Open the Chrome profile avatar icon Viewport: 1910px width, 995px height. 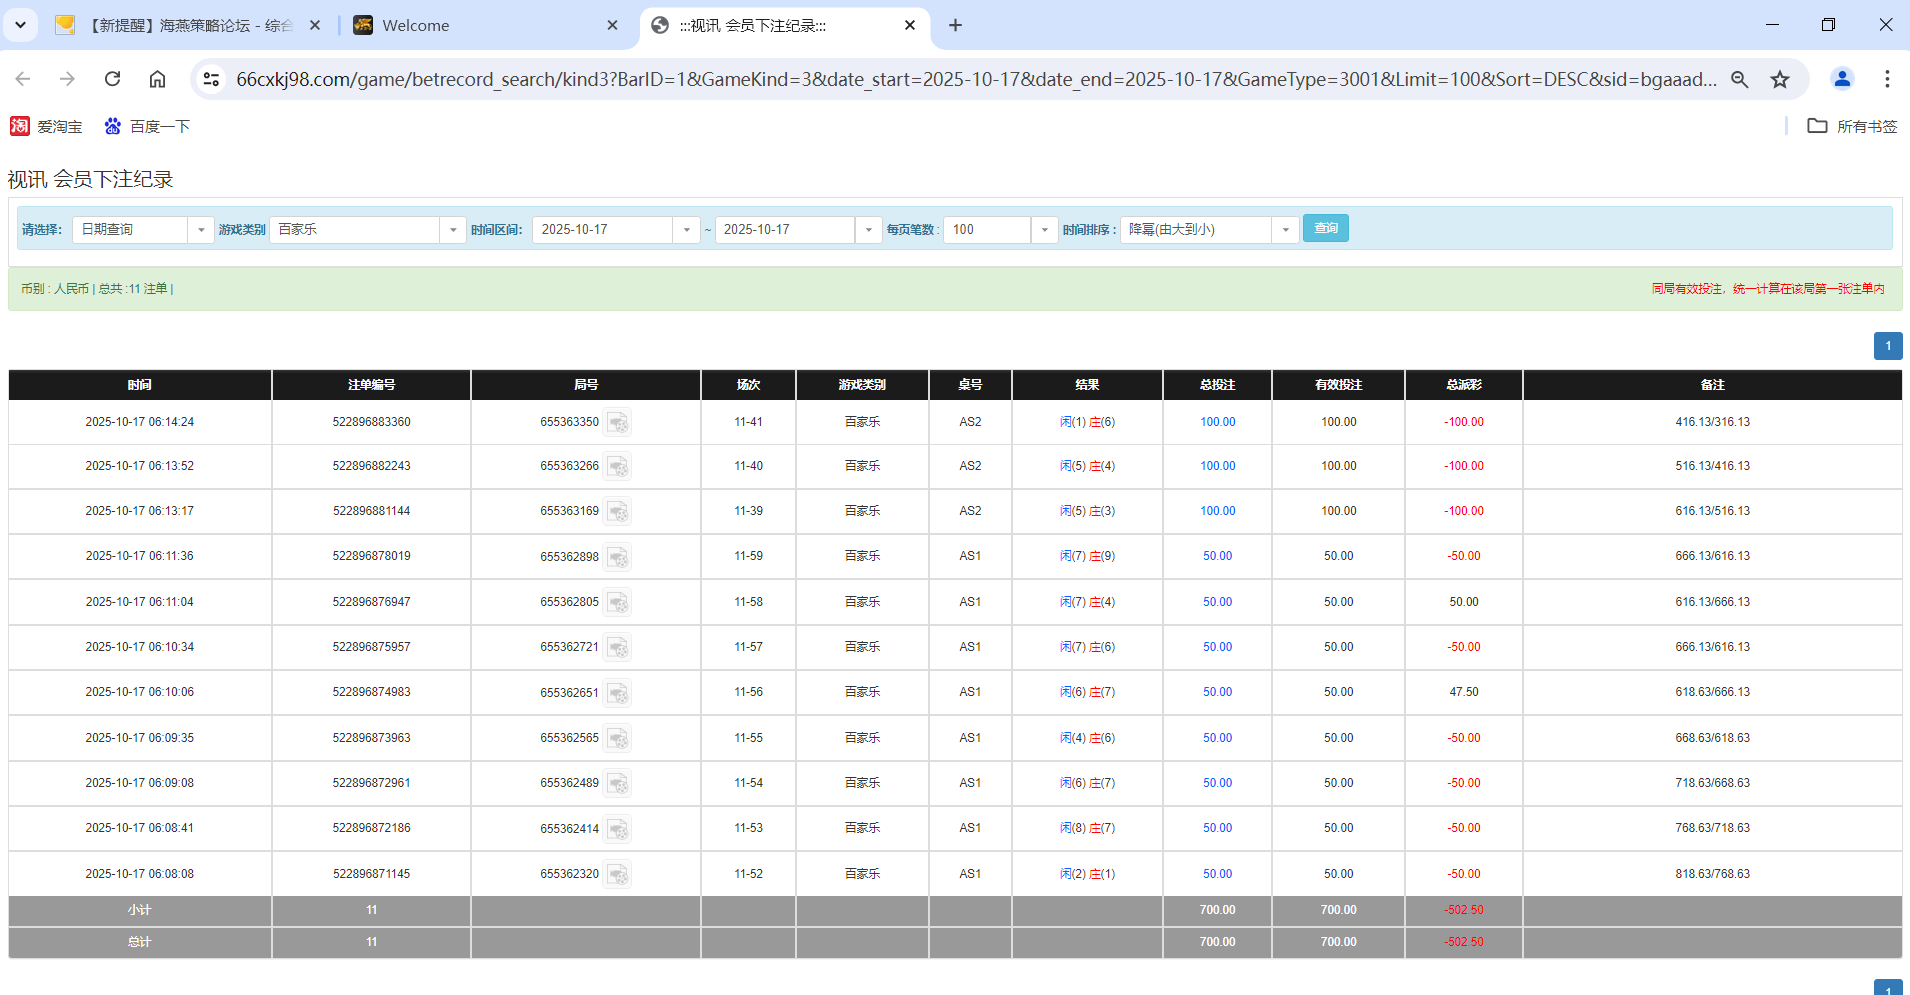pyautogui.click(x=1842, y=79)
